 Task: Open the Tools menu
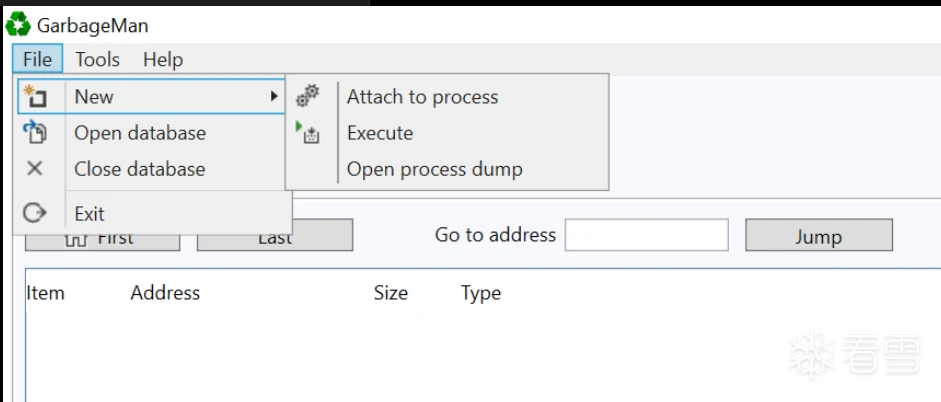[x=97, y=59]
